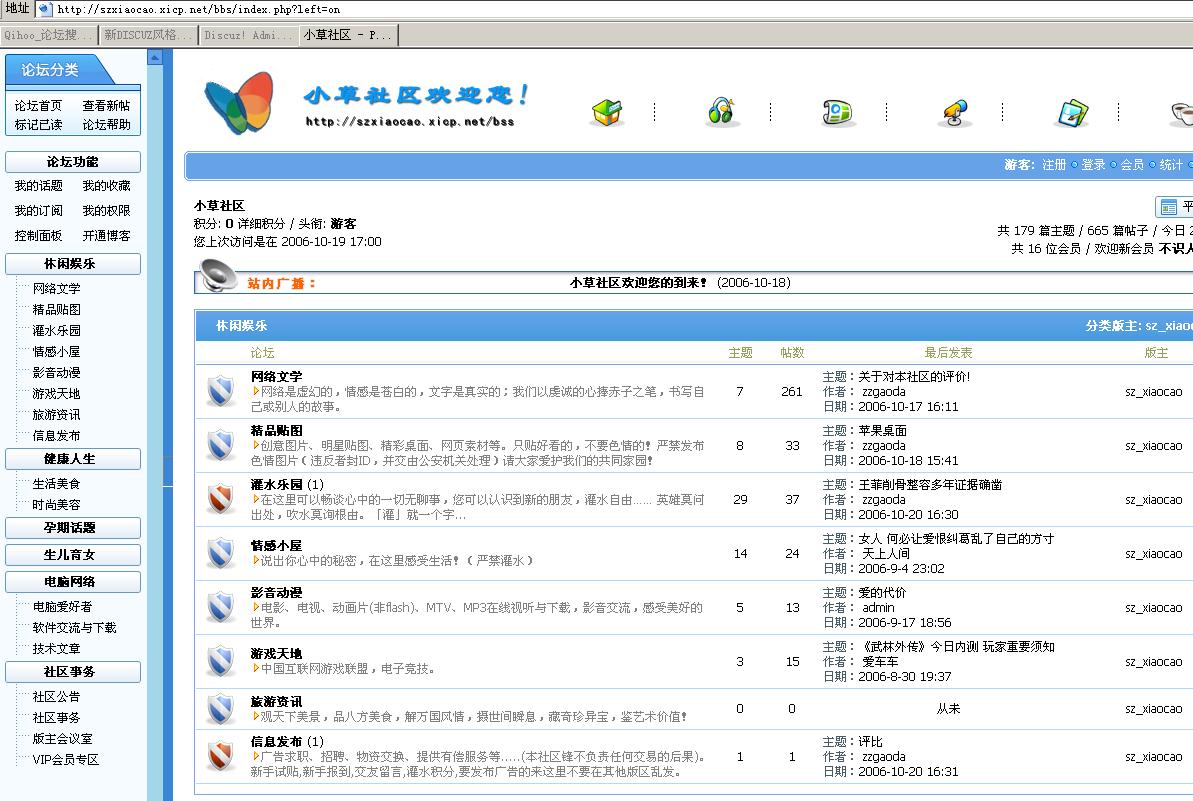
Task: Click the green box icon in header
Action: (x=606, y=113)
